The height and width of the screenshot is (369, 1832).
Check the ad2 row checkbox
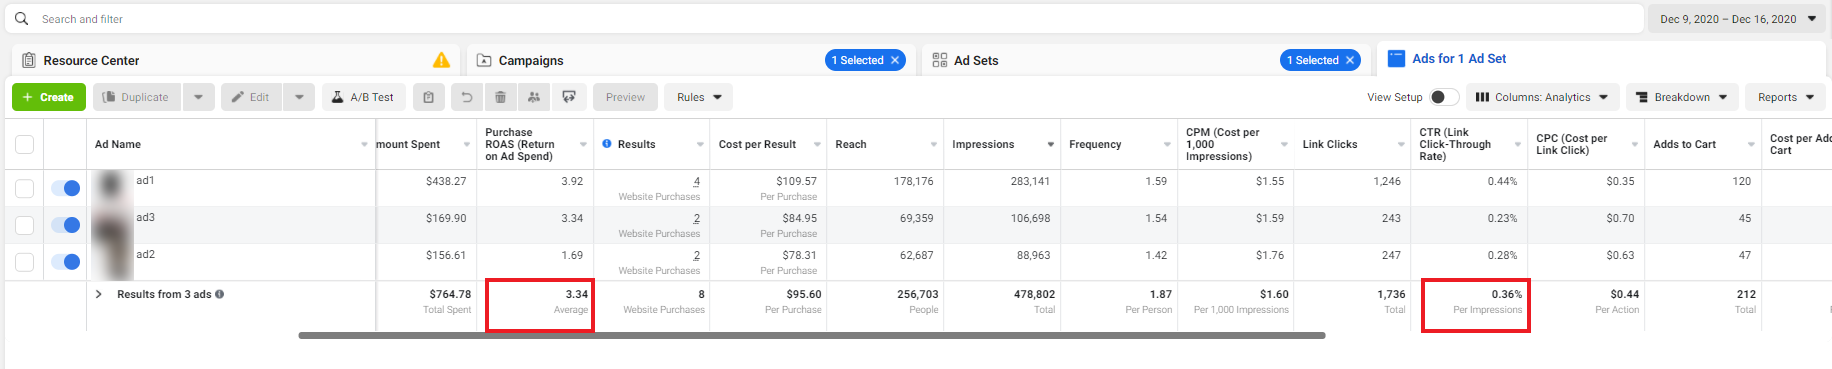click(x=25, y=262)
